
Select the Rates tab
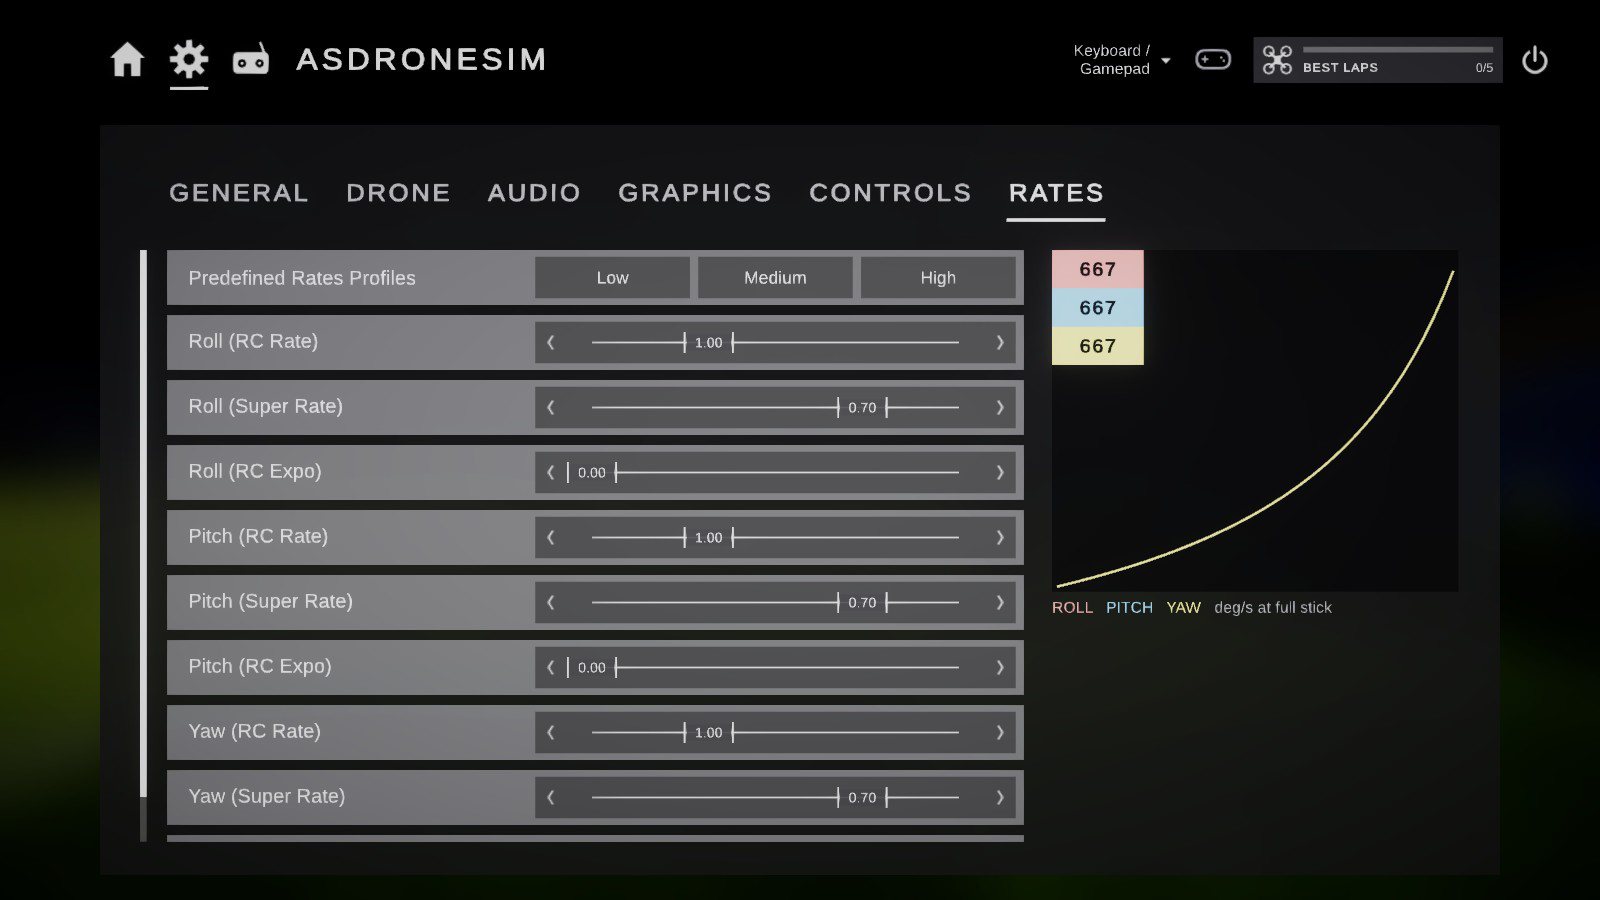click(1056, 193)
